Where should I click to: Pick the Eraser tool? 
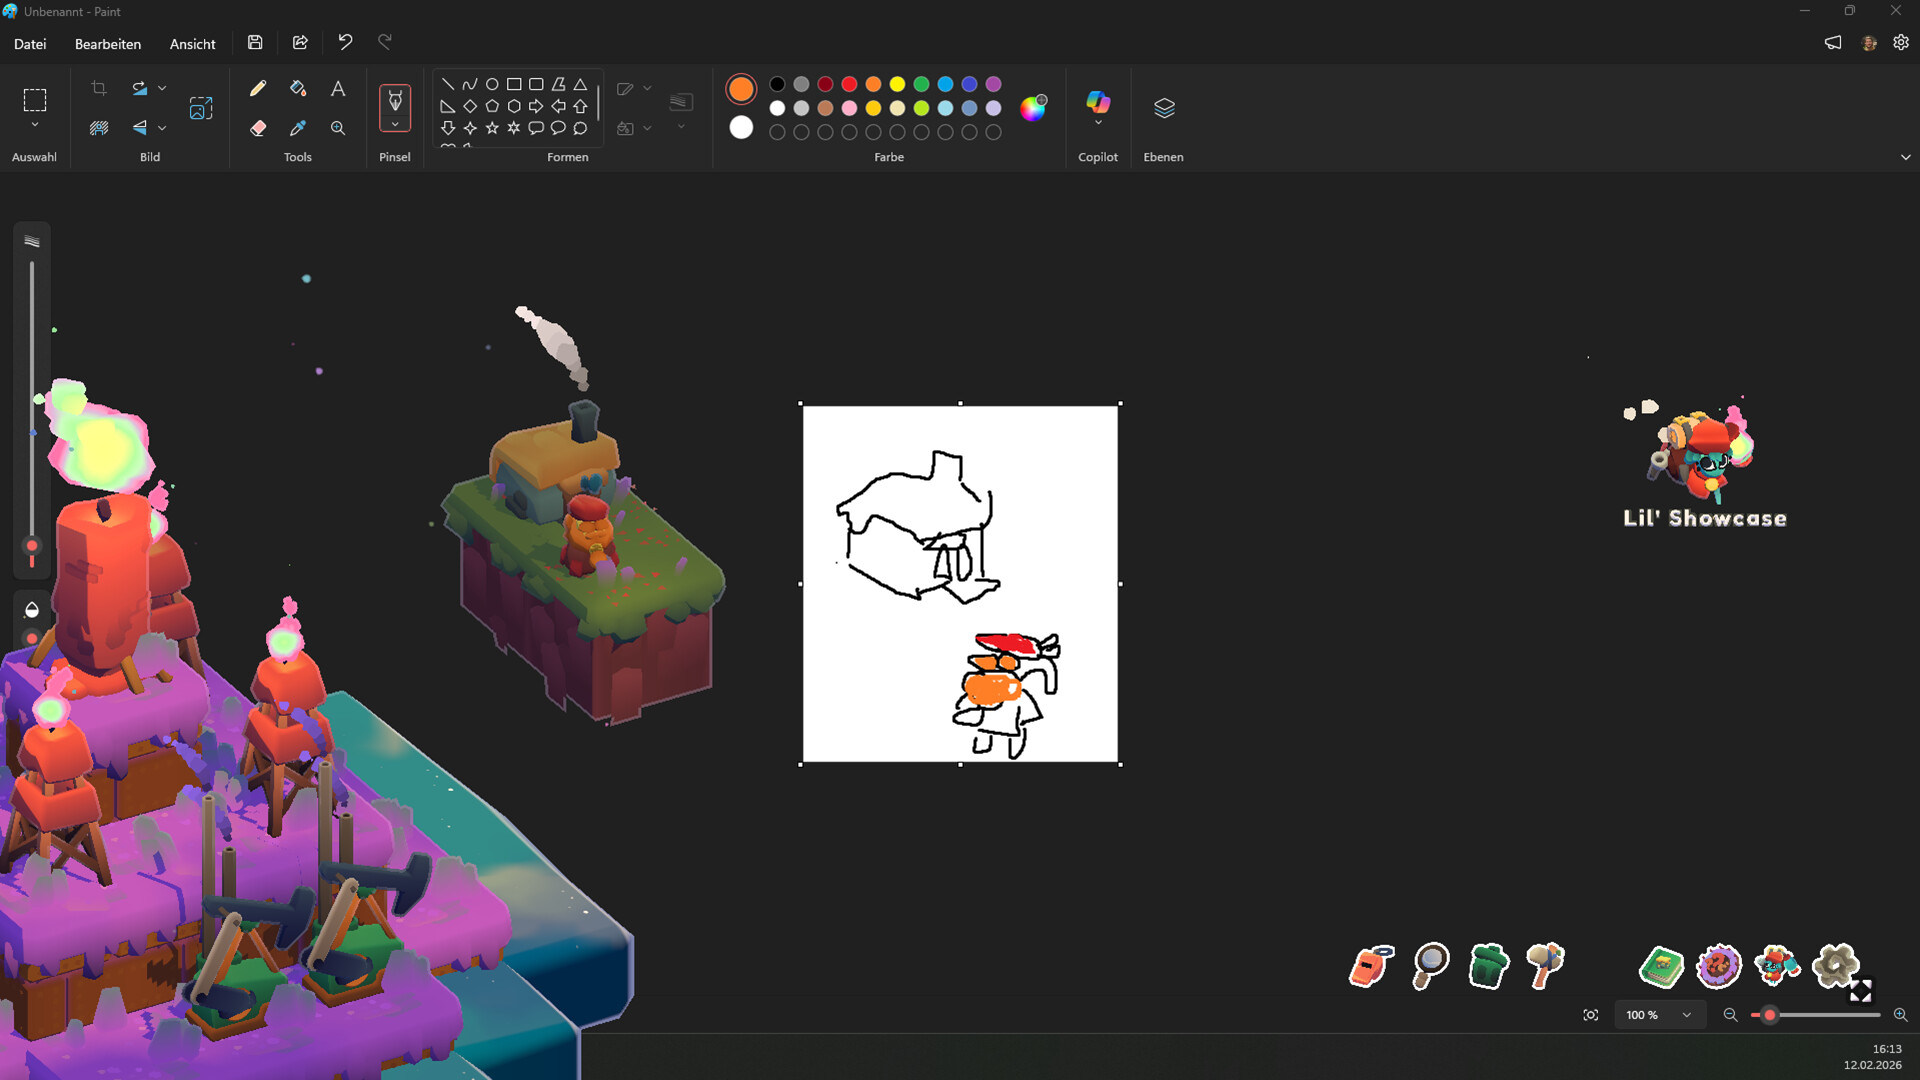pyautogui.click(x=258, y=128)
